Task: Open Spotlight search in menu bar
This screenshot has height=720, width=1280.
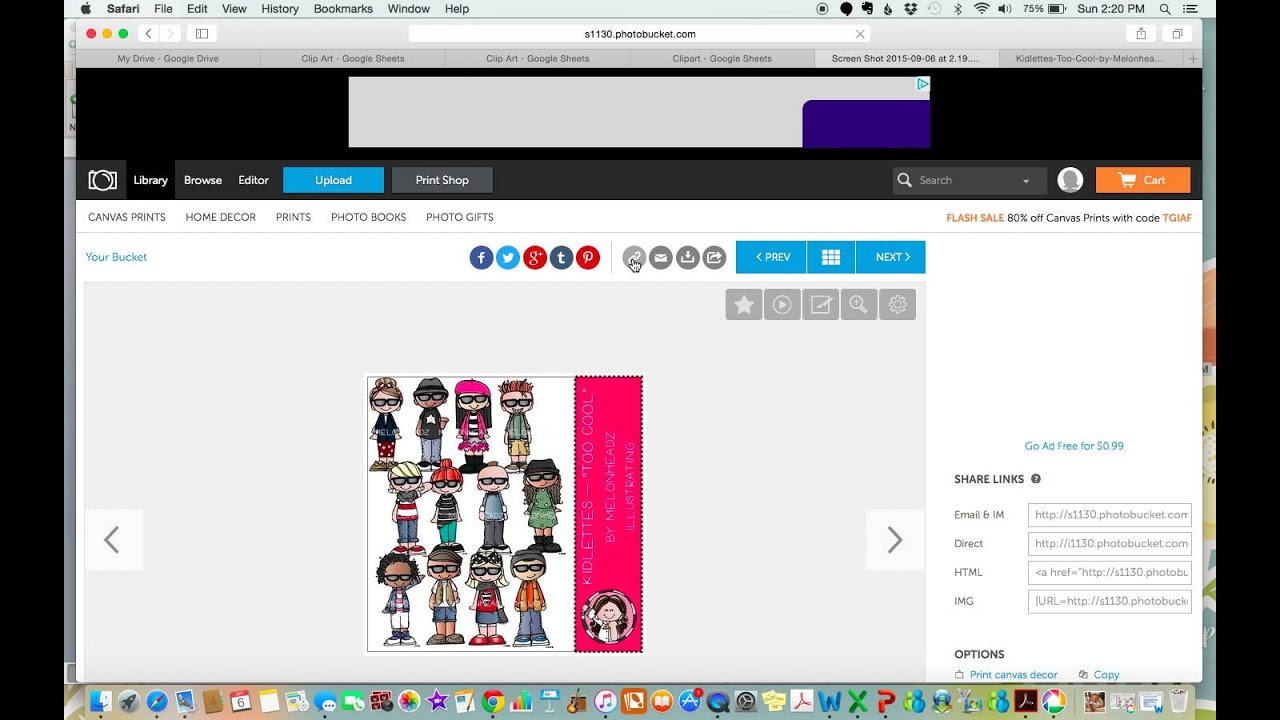Action: pos(1165,9)
